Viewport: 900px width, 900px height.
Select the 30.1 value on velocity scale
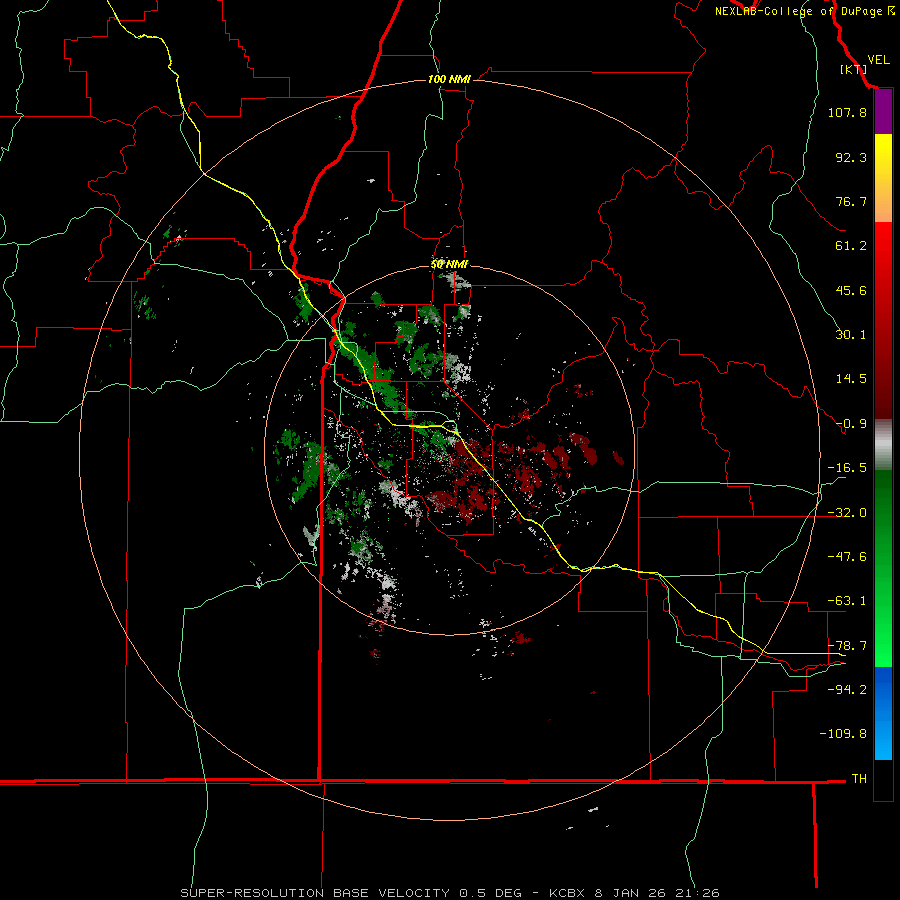click(x=851, y=335)
